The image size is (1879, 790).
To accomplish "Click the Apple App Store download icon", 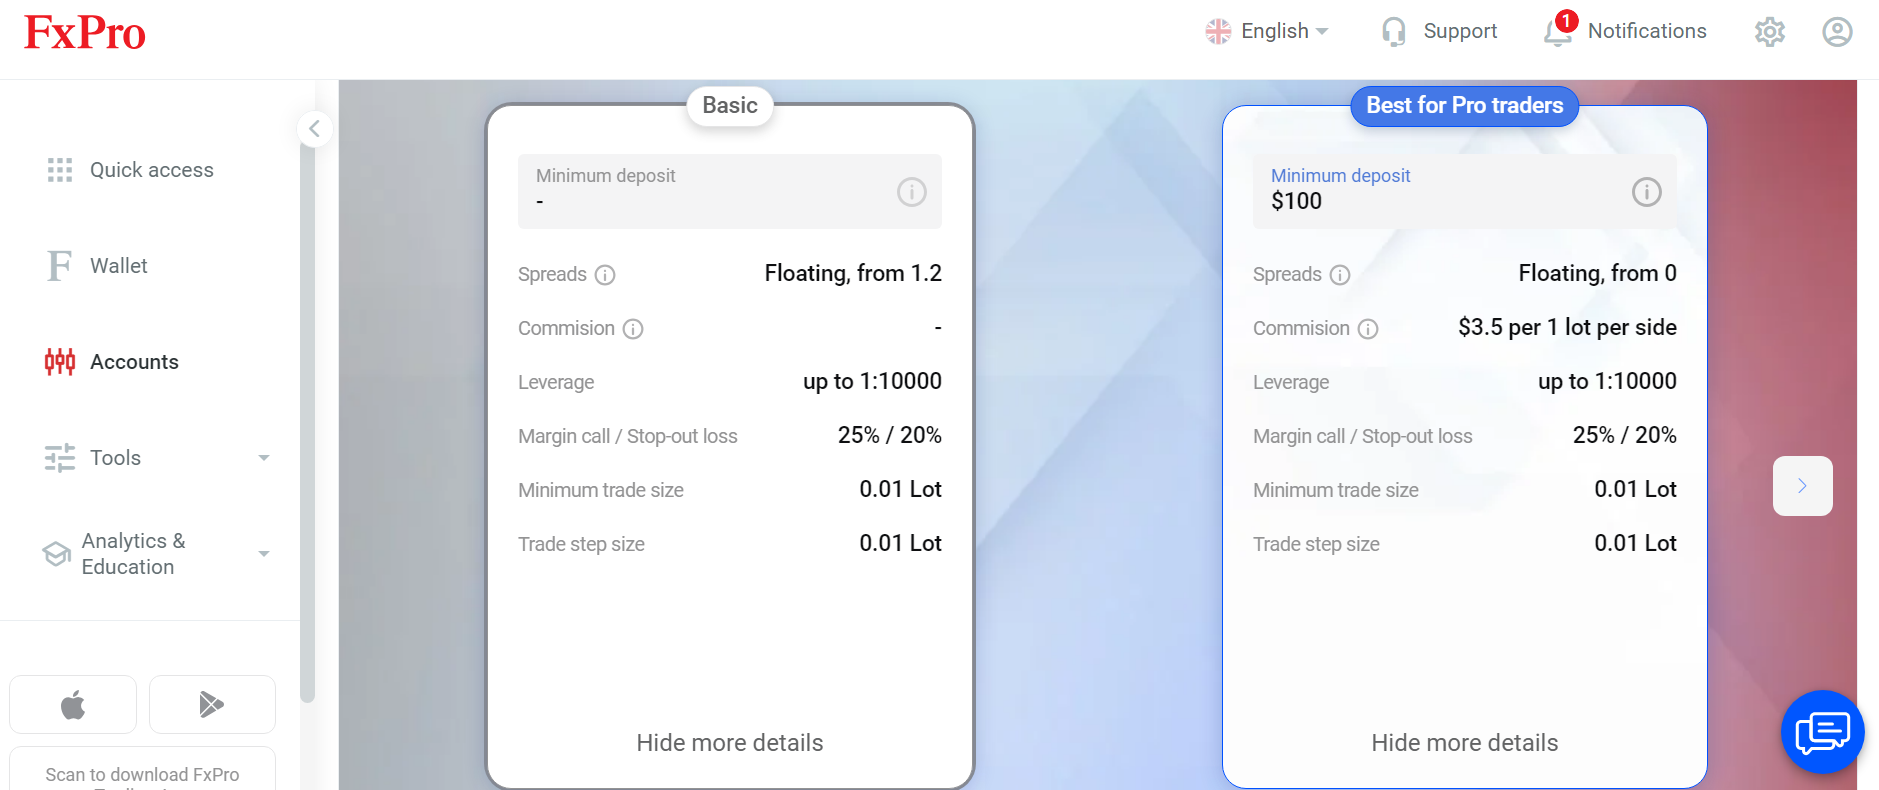I will tap(73, 705).
